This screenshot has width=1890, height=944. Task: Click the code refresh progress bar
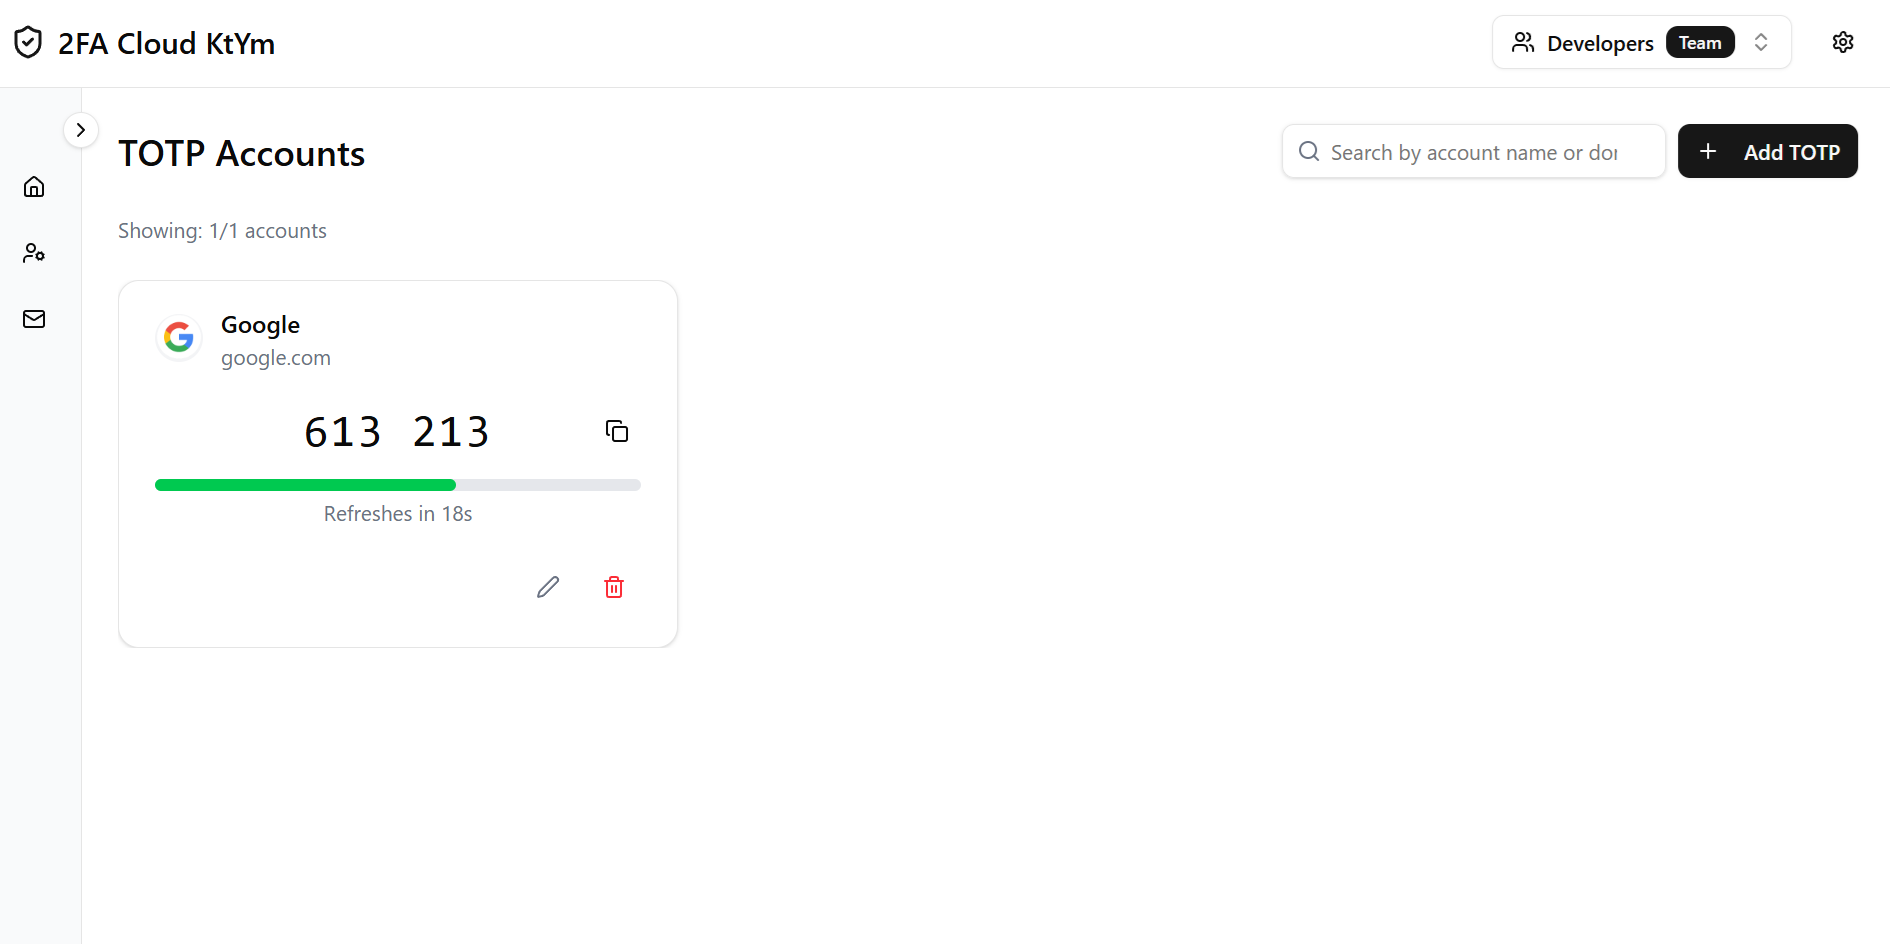pos(398,485)
